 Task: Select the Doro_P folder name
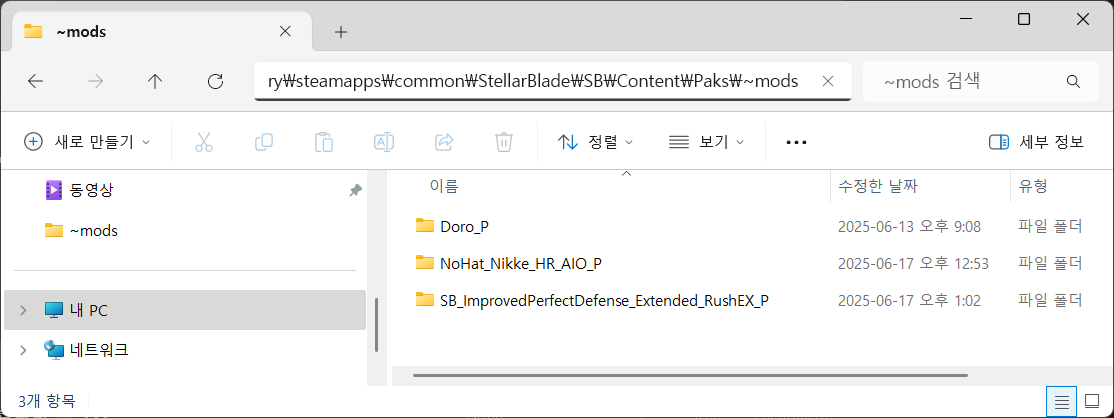point(465,226)
